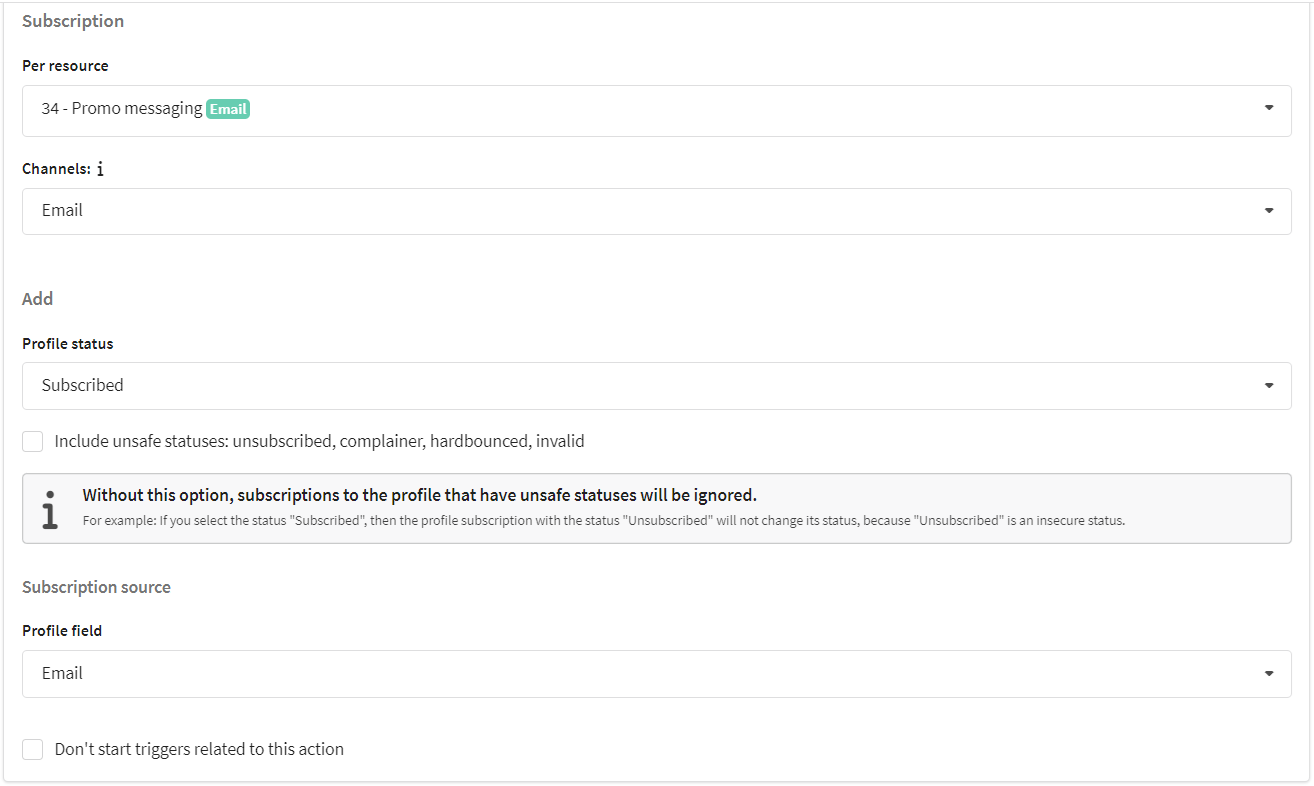Open the Profile status selector showing Subscribed
This screenshot has height=786, width=1314.
(657, 386)
